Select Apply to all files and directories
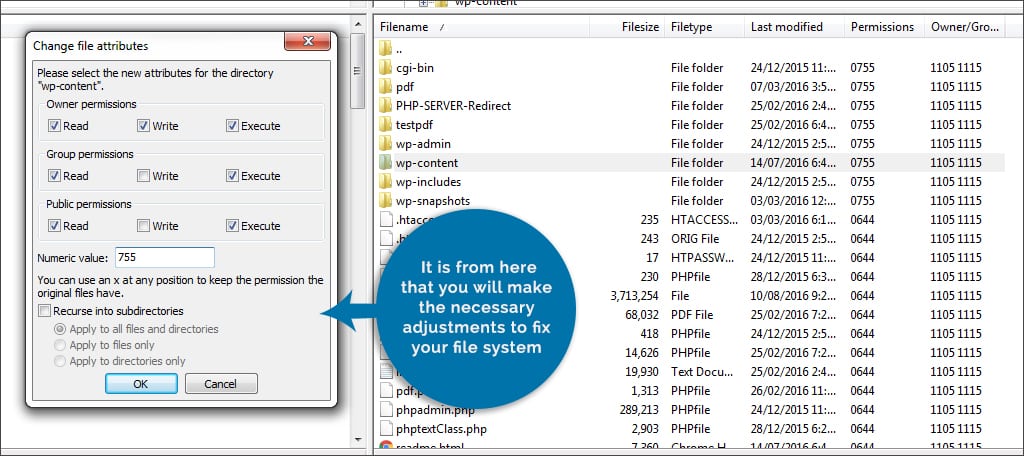This screenshot has height=456, width=1024. (x=60, y=329)
